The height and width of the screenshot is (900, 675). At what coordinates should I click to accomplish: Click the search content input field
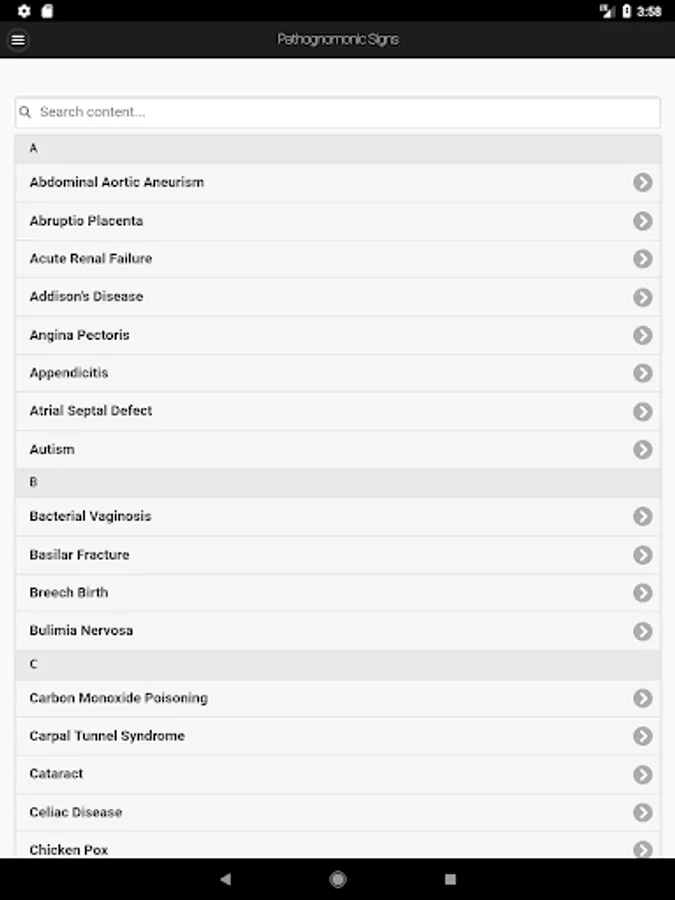(x=338, y=112)
